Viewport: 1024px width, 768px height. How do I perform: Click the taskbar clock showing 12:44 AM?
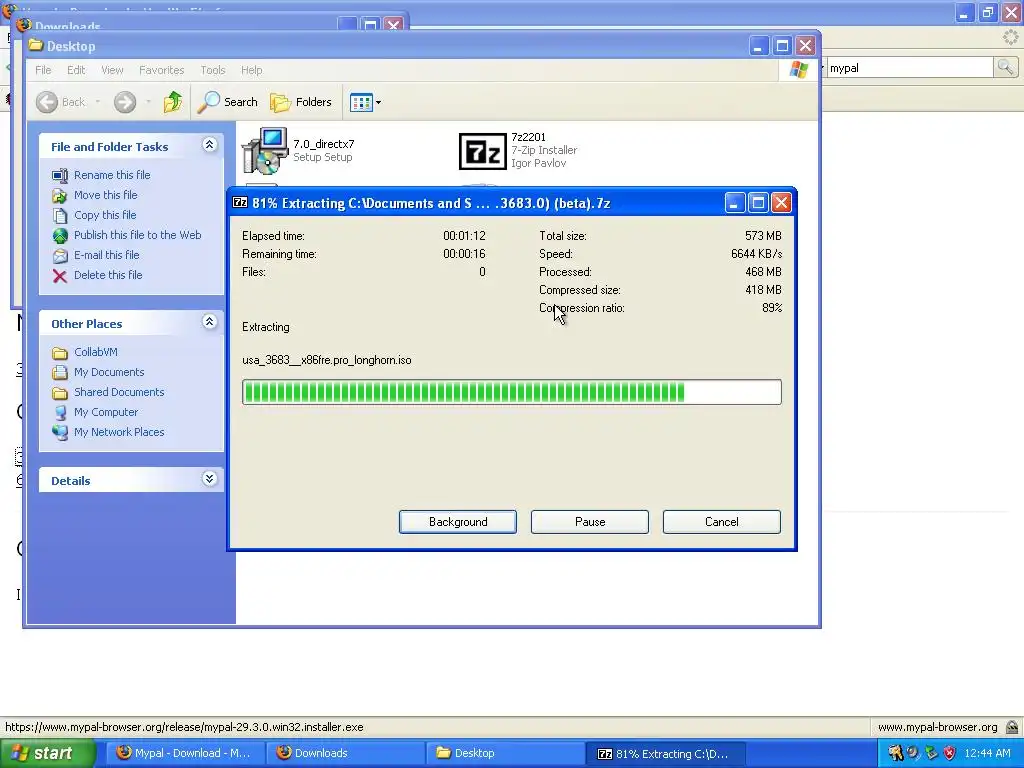pos(987,753)
